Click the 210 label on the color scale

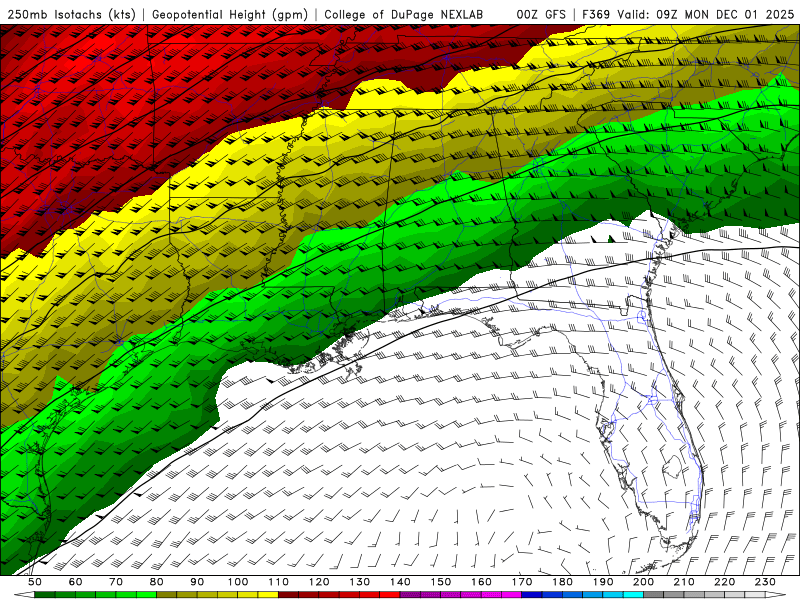(x=685, y=582)
